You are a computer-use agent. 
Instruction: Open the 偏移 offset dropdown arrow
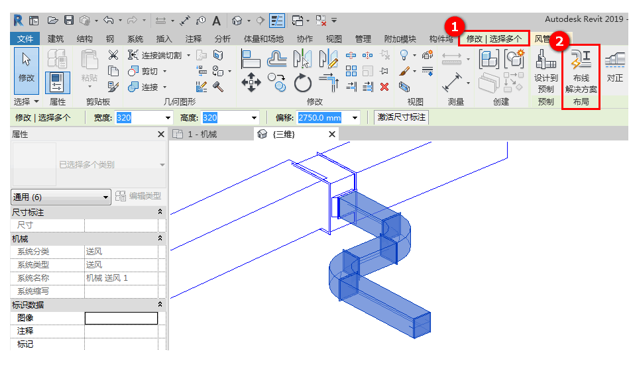[x=355, y=118]
